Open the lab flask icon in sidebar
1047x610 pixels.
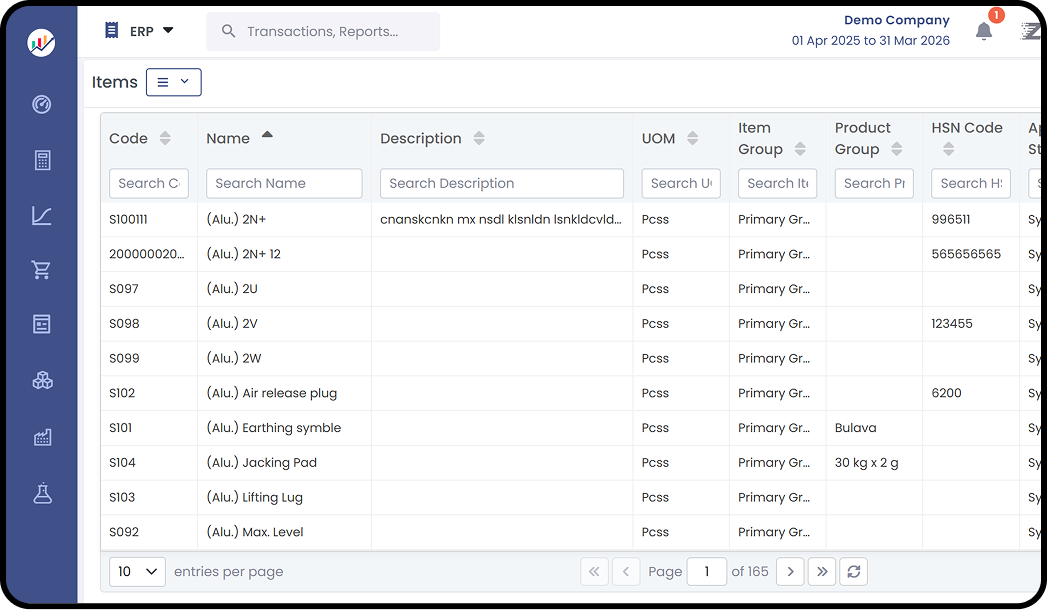coord(42,493)
